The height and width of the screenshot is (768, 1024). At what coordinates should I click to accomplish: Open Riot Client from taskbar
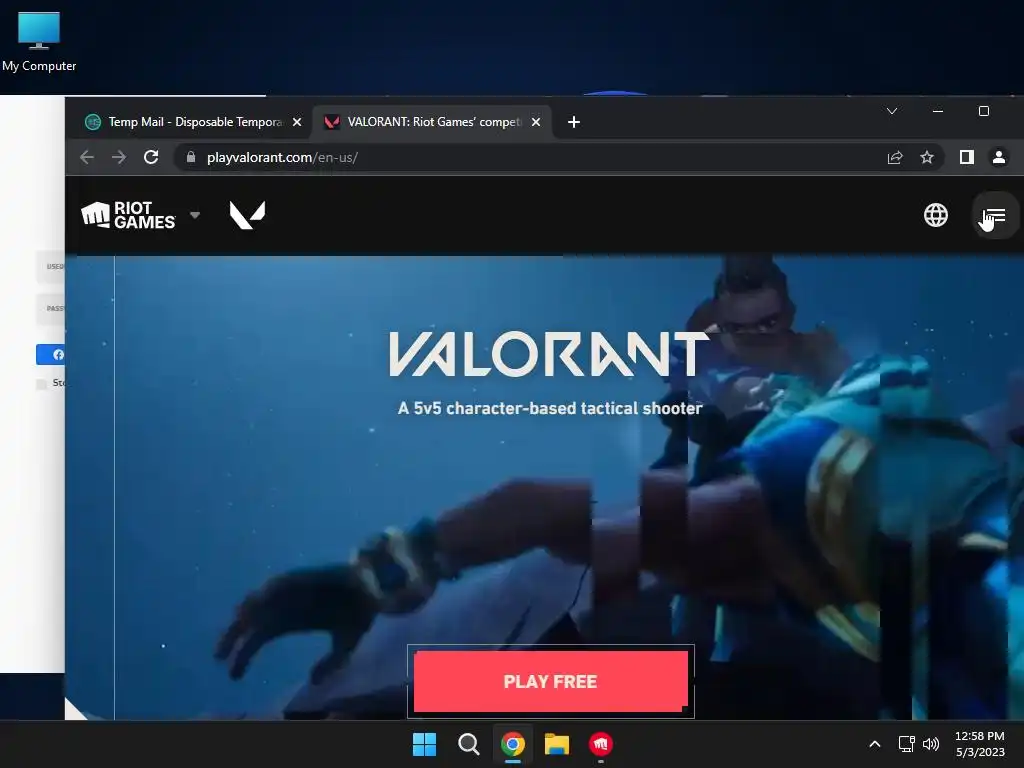click(x=601, y=744)
